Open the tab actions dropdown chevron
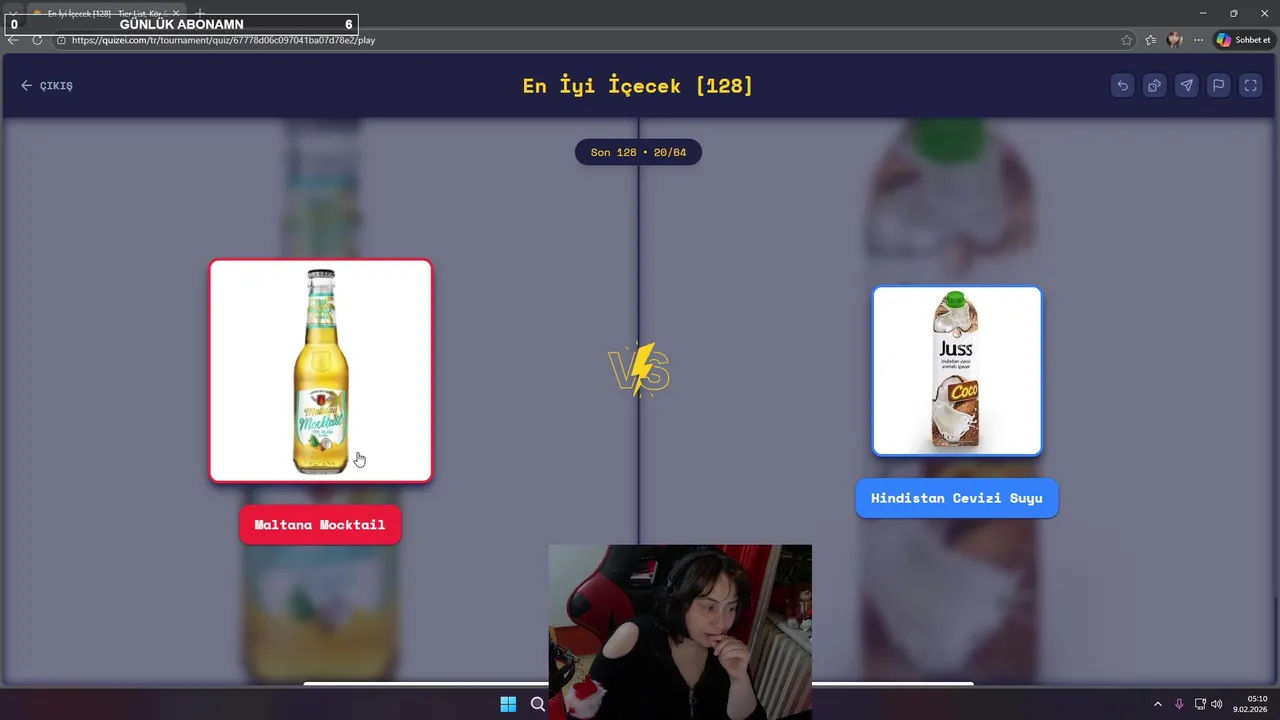This screenshot has width=1280, height=720. [12, 13]
